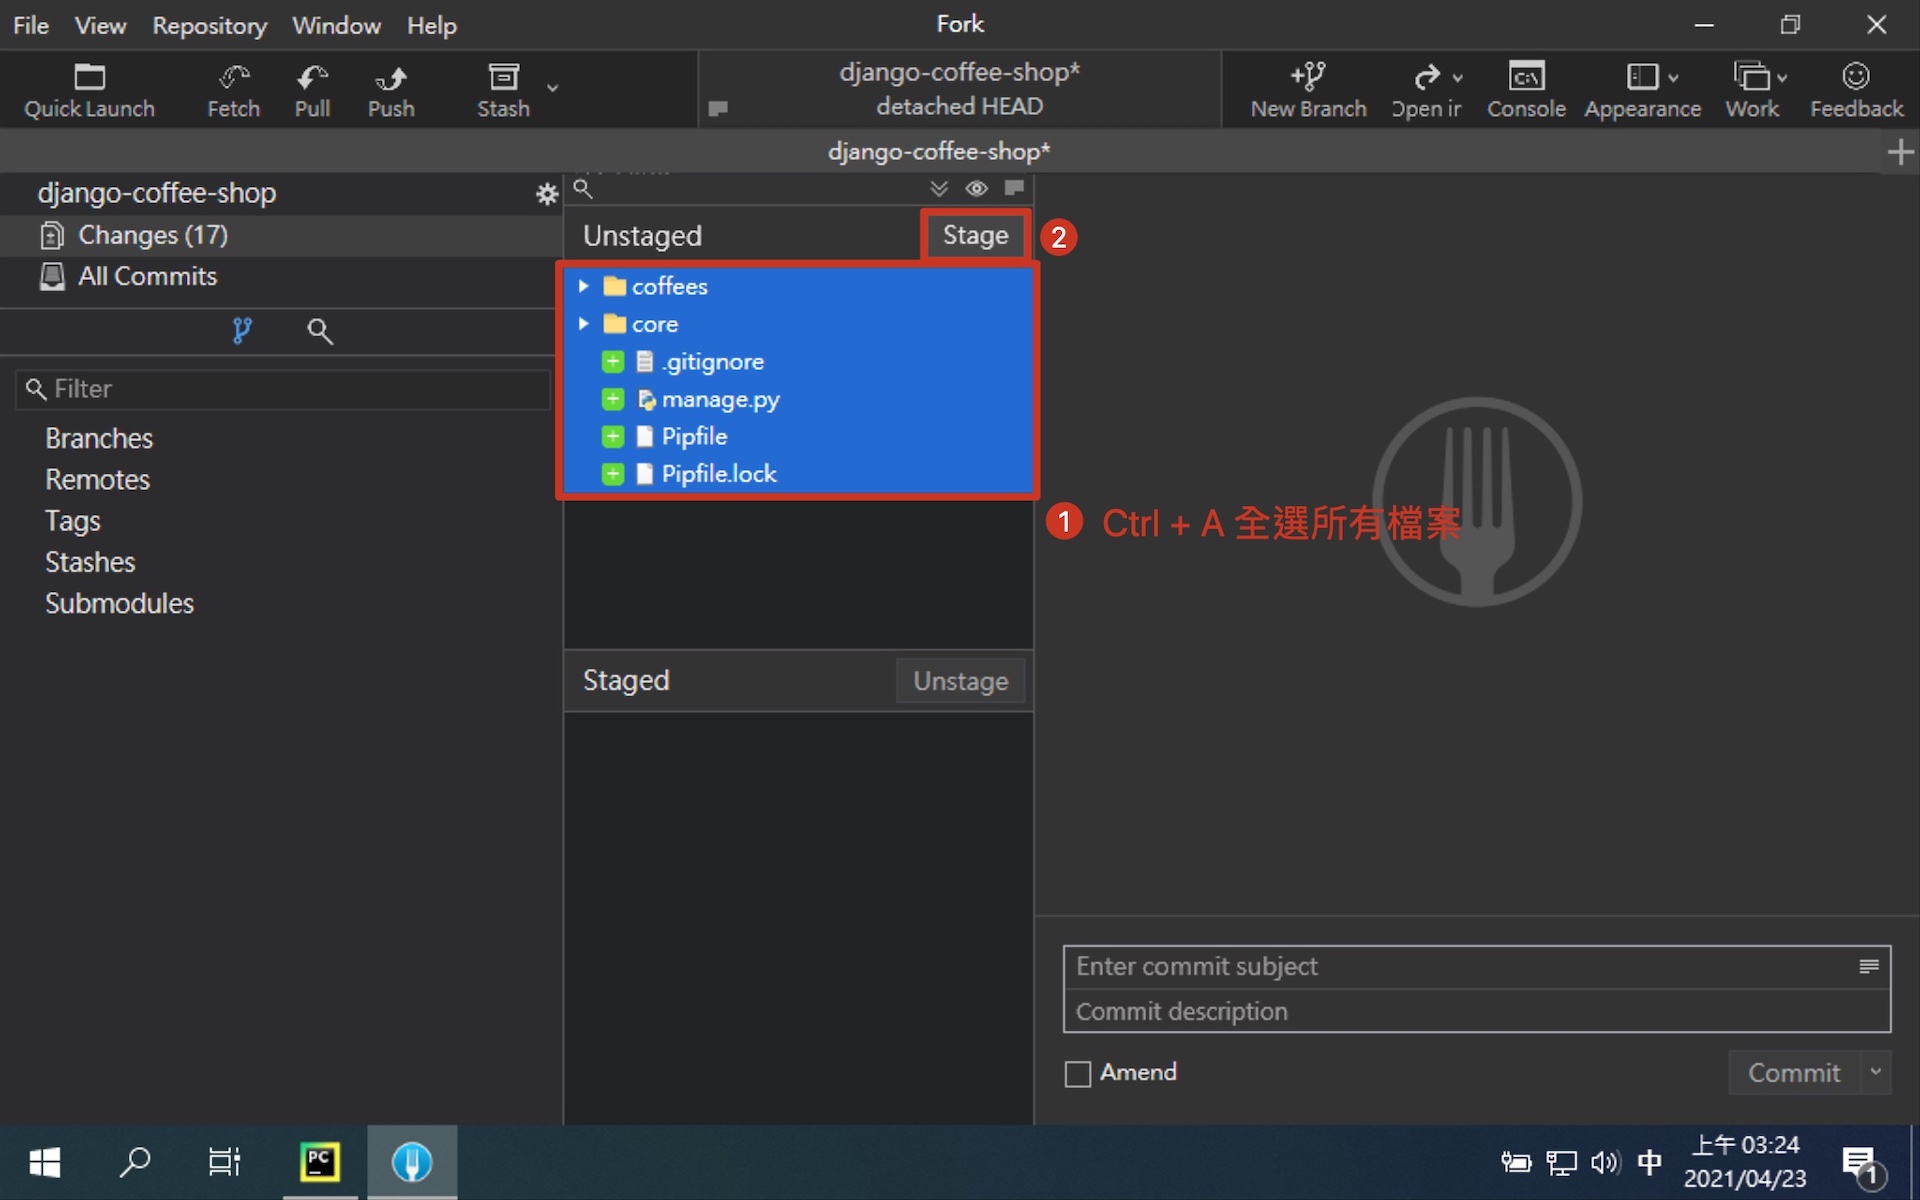Click the Commit description field

pyautogui.click(x=1477, y=1011)
